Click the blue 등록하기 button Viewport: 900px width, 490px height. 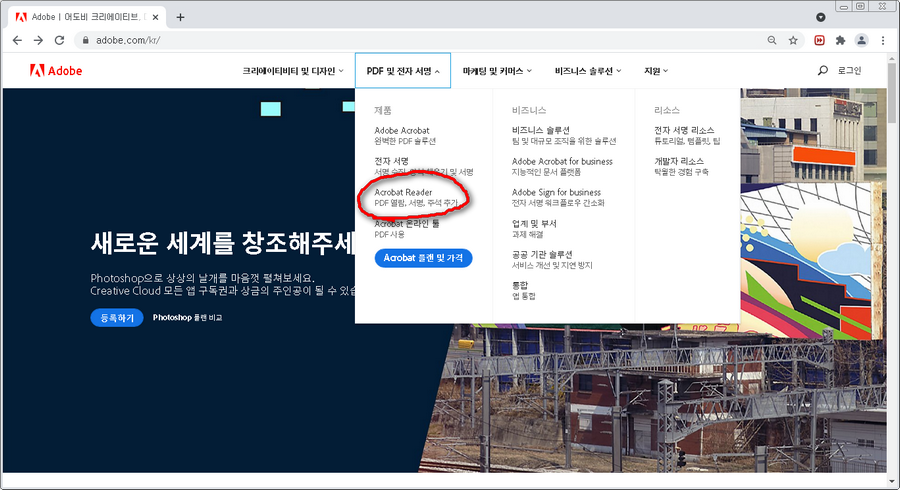(117, 317)
